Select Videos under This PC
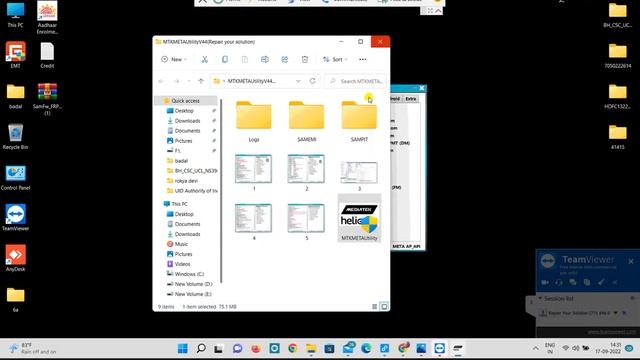Screen dimensions: 640x360 (182, 264)
